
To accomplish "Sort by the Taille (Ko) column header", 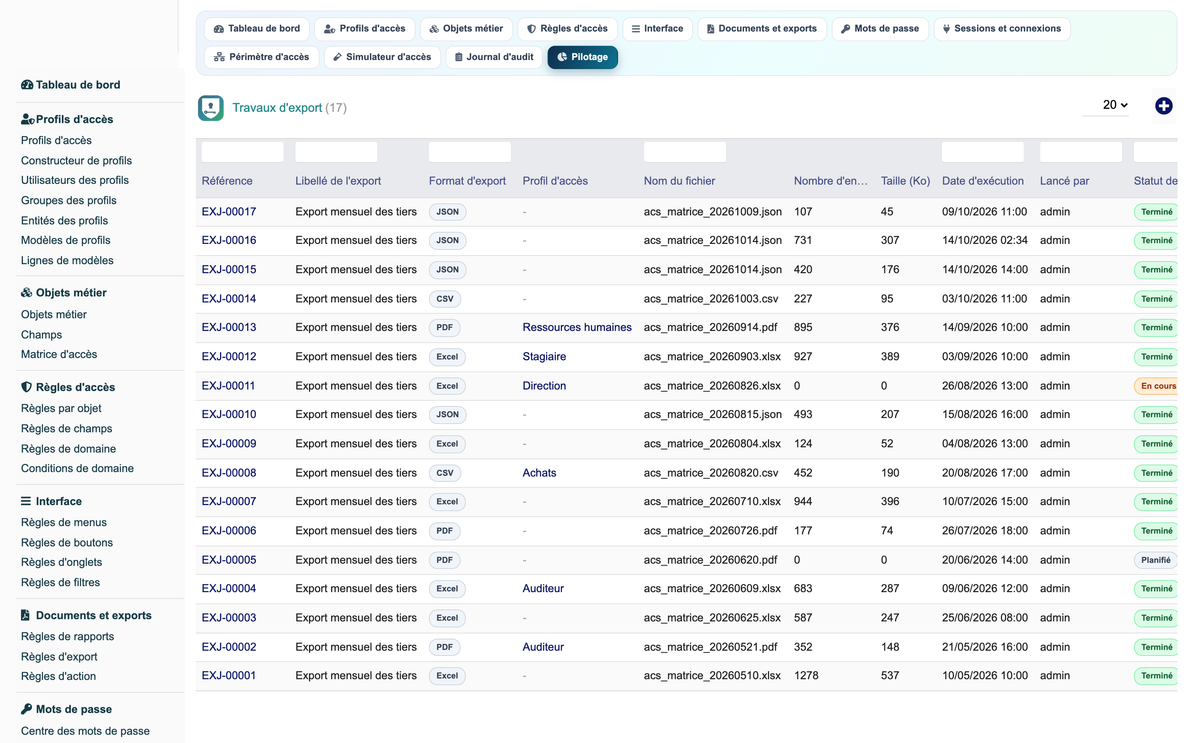I will tap(906, 181).
